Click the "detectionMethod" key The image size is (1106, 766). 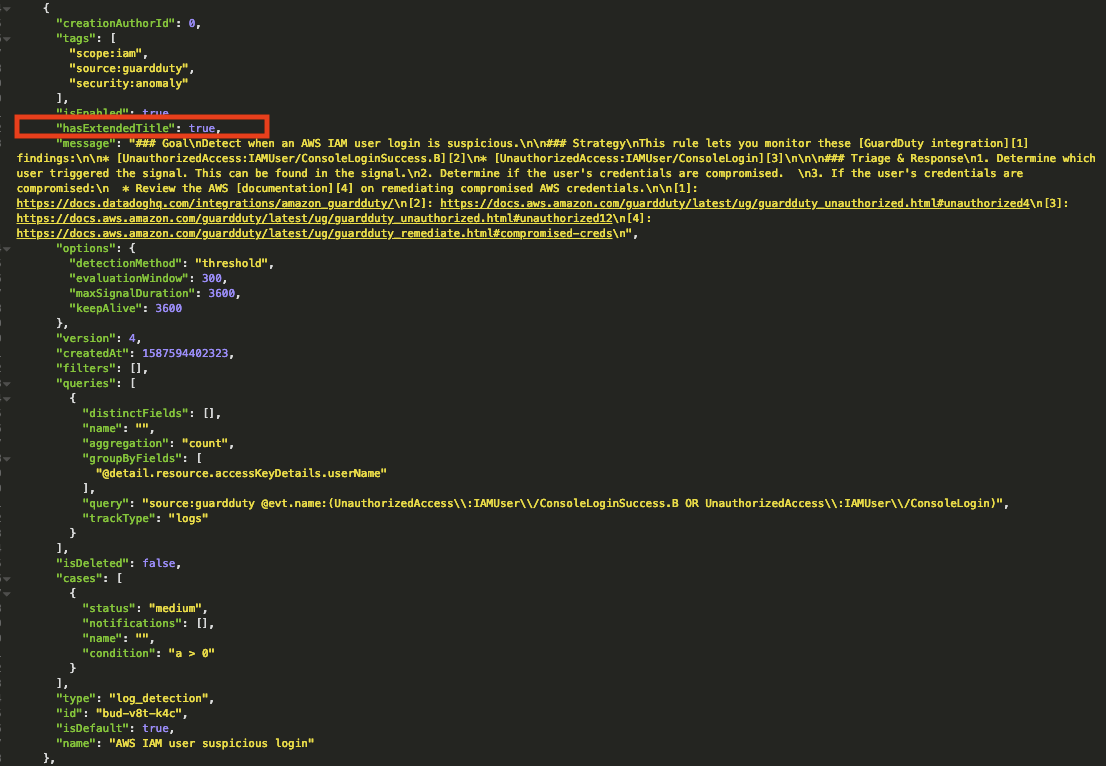tap(126, 263)
